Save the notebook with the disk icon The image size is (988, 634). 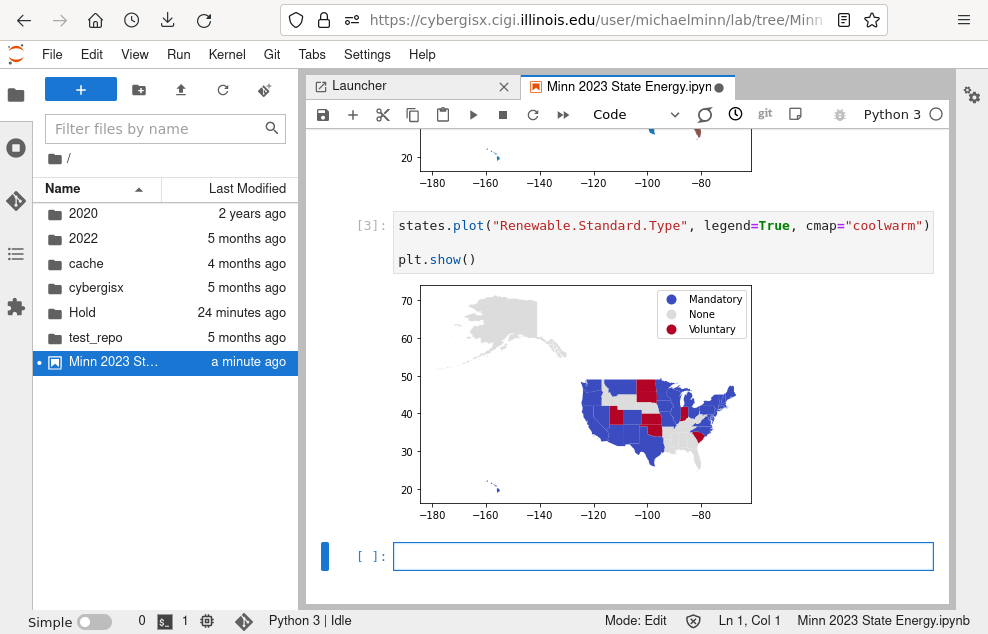[323, 115]
